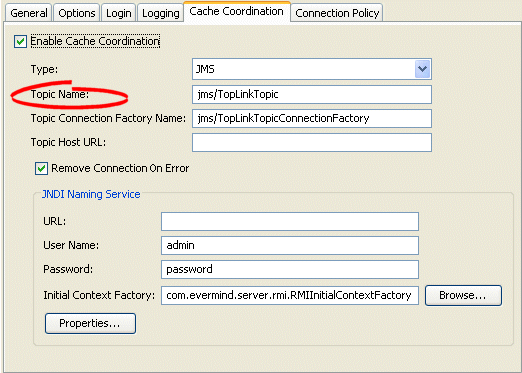
Task: Open the Options tab
Action: (x=77, y=13)
